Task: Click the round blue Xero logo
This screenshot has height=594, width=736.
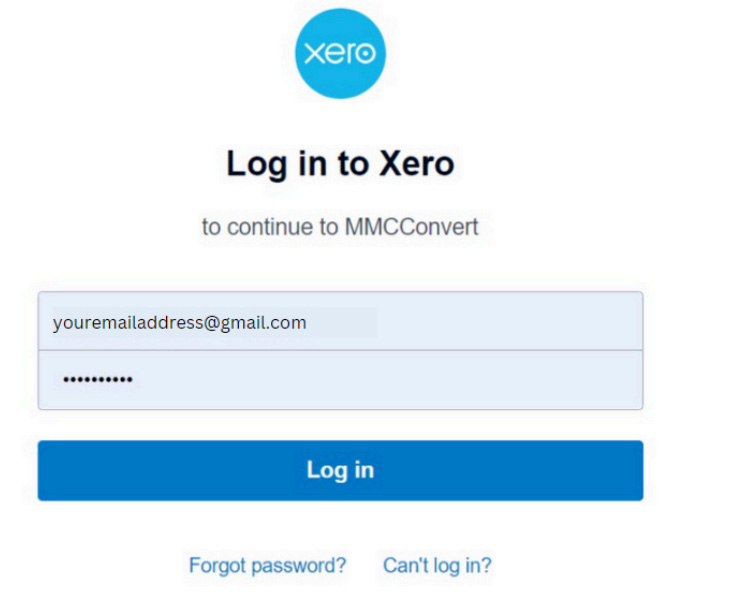Action: 340,53
